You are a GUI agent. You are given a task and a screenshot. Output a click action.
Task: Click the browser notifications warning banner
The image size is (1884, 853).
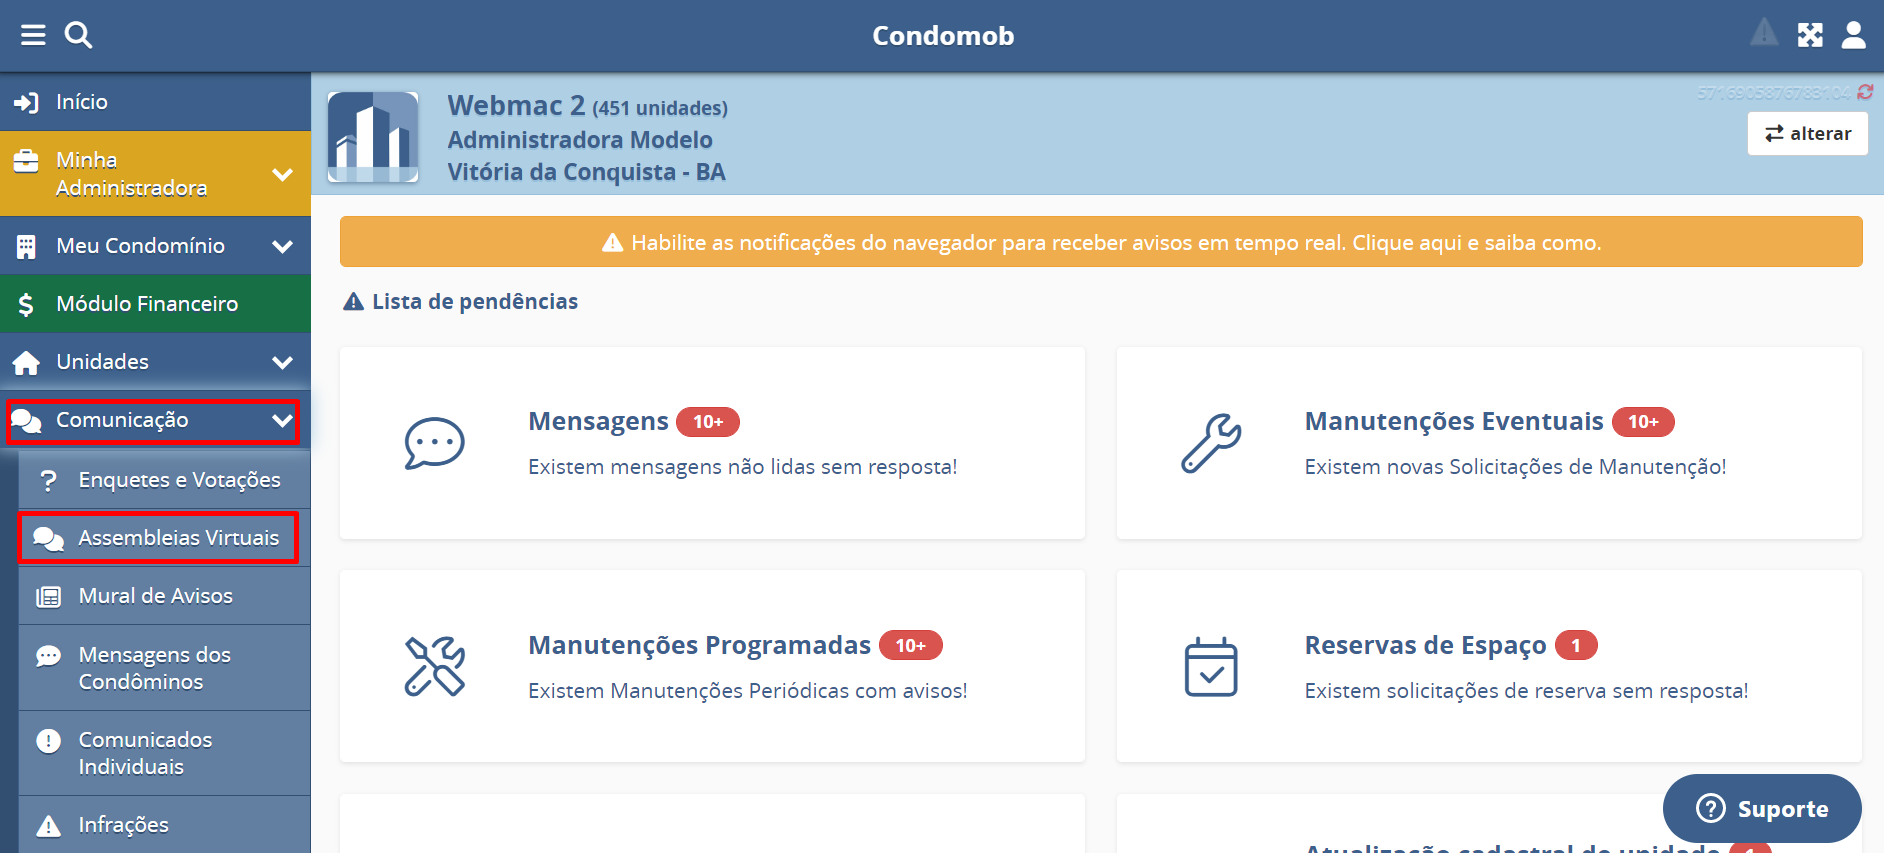(1100, 242)
